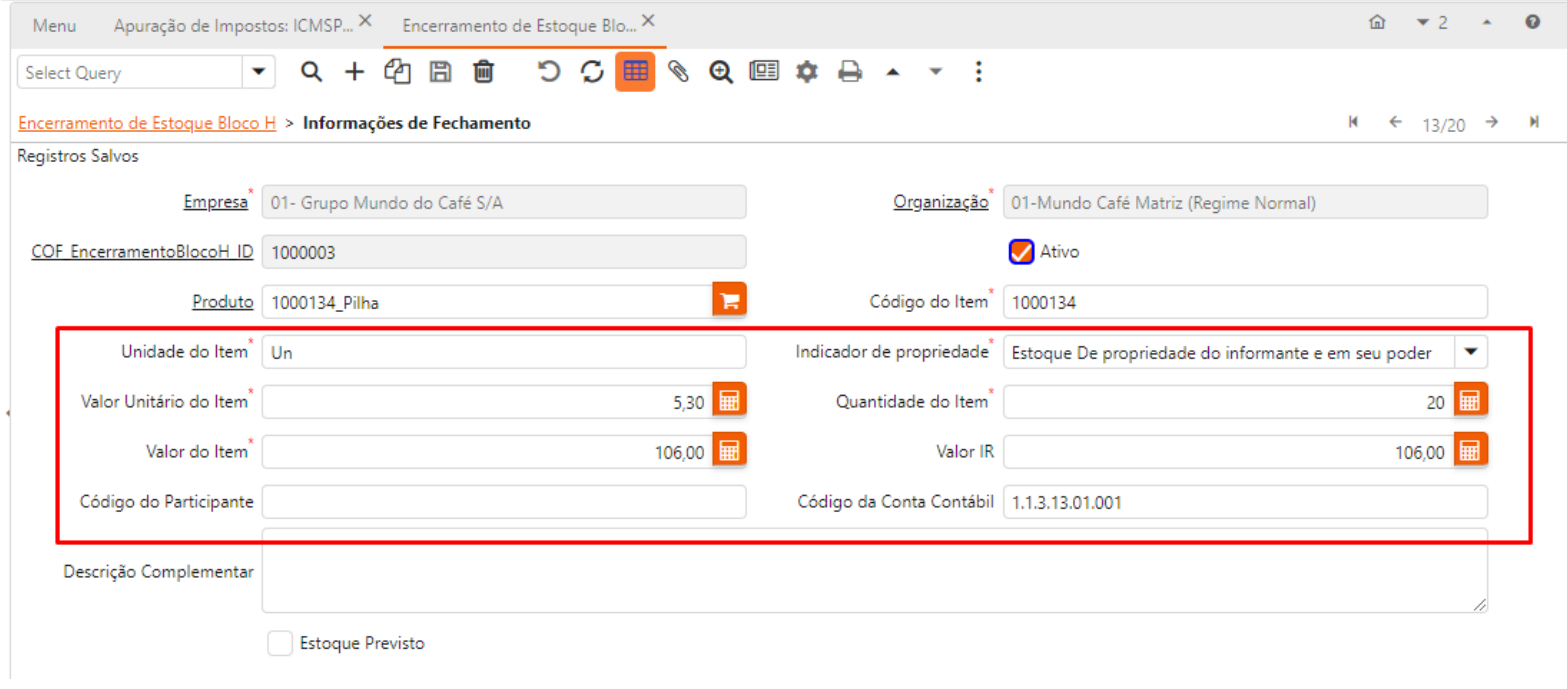Toggle grid view with orange table icon
1567x689 pixels.
pos(635,72)
